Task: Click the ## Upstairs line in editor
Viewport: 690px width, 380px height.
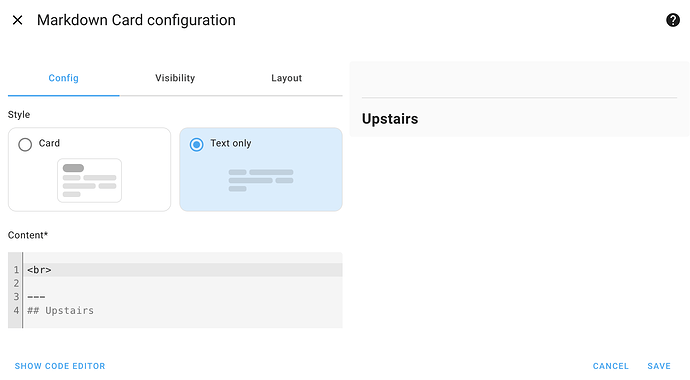Action: (184, 311)
